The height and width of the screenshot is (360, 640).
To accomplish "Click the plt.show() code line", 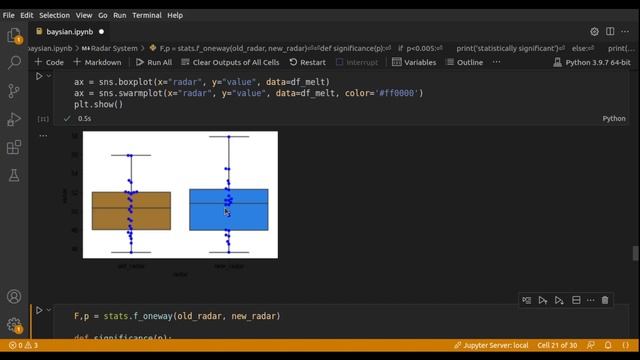I will (98, 104).
